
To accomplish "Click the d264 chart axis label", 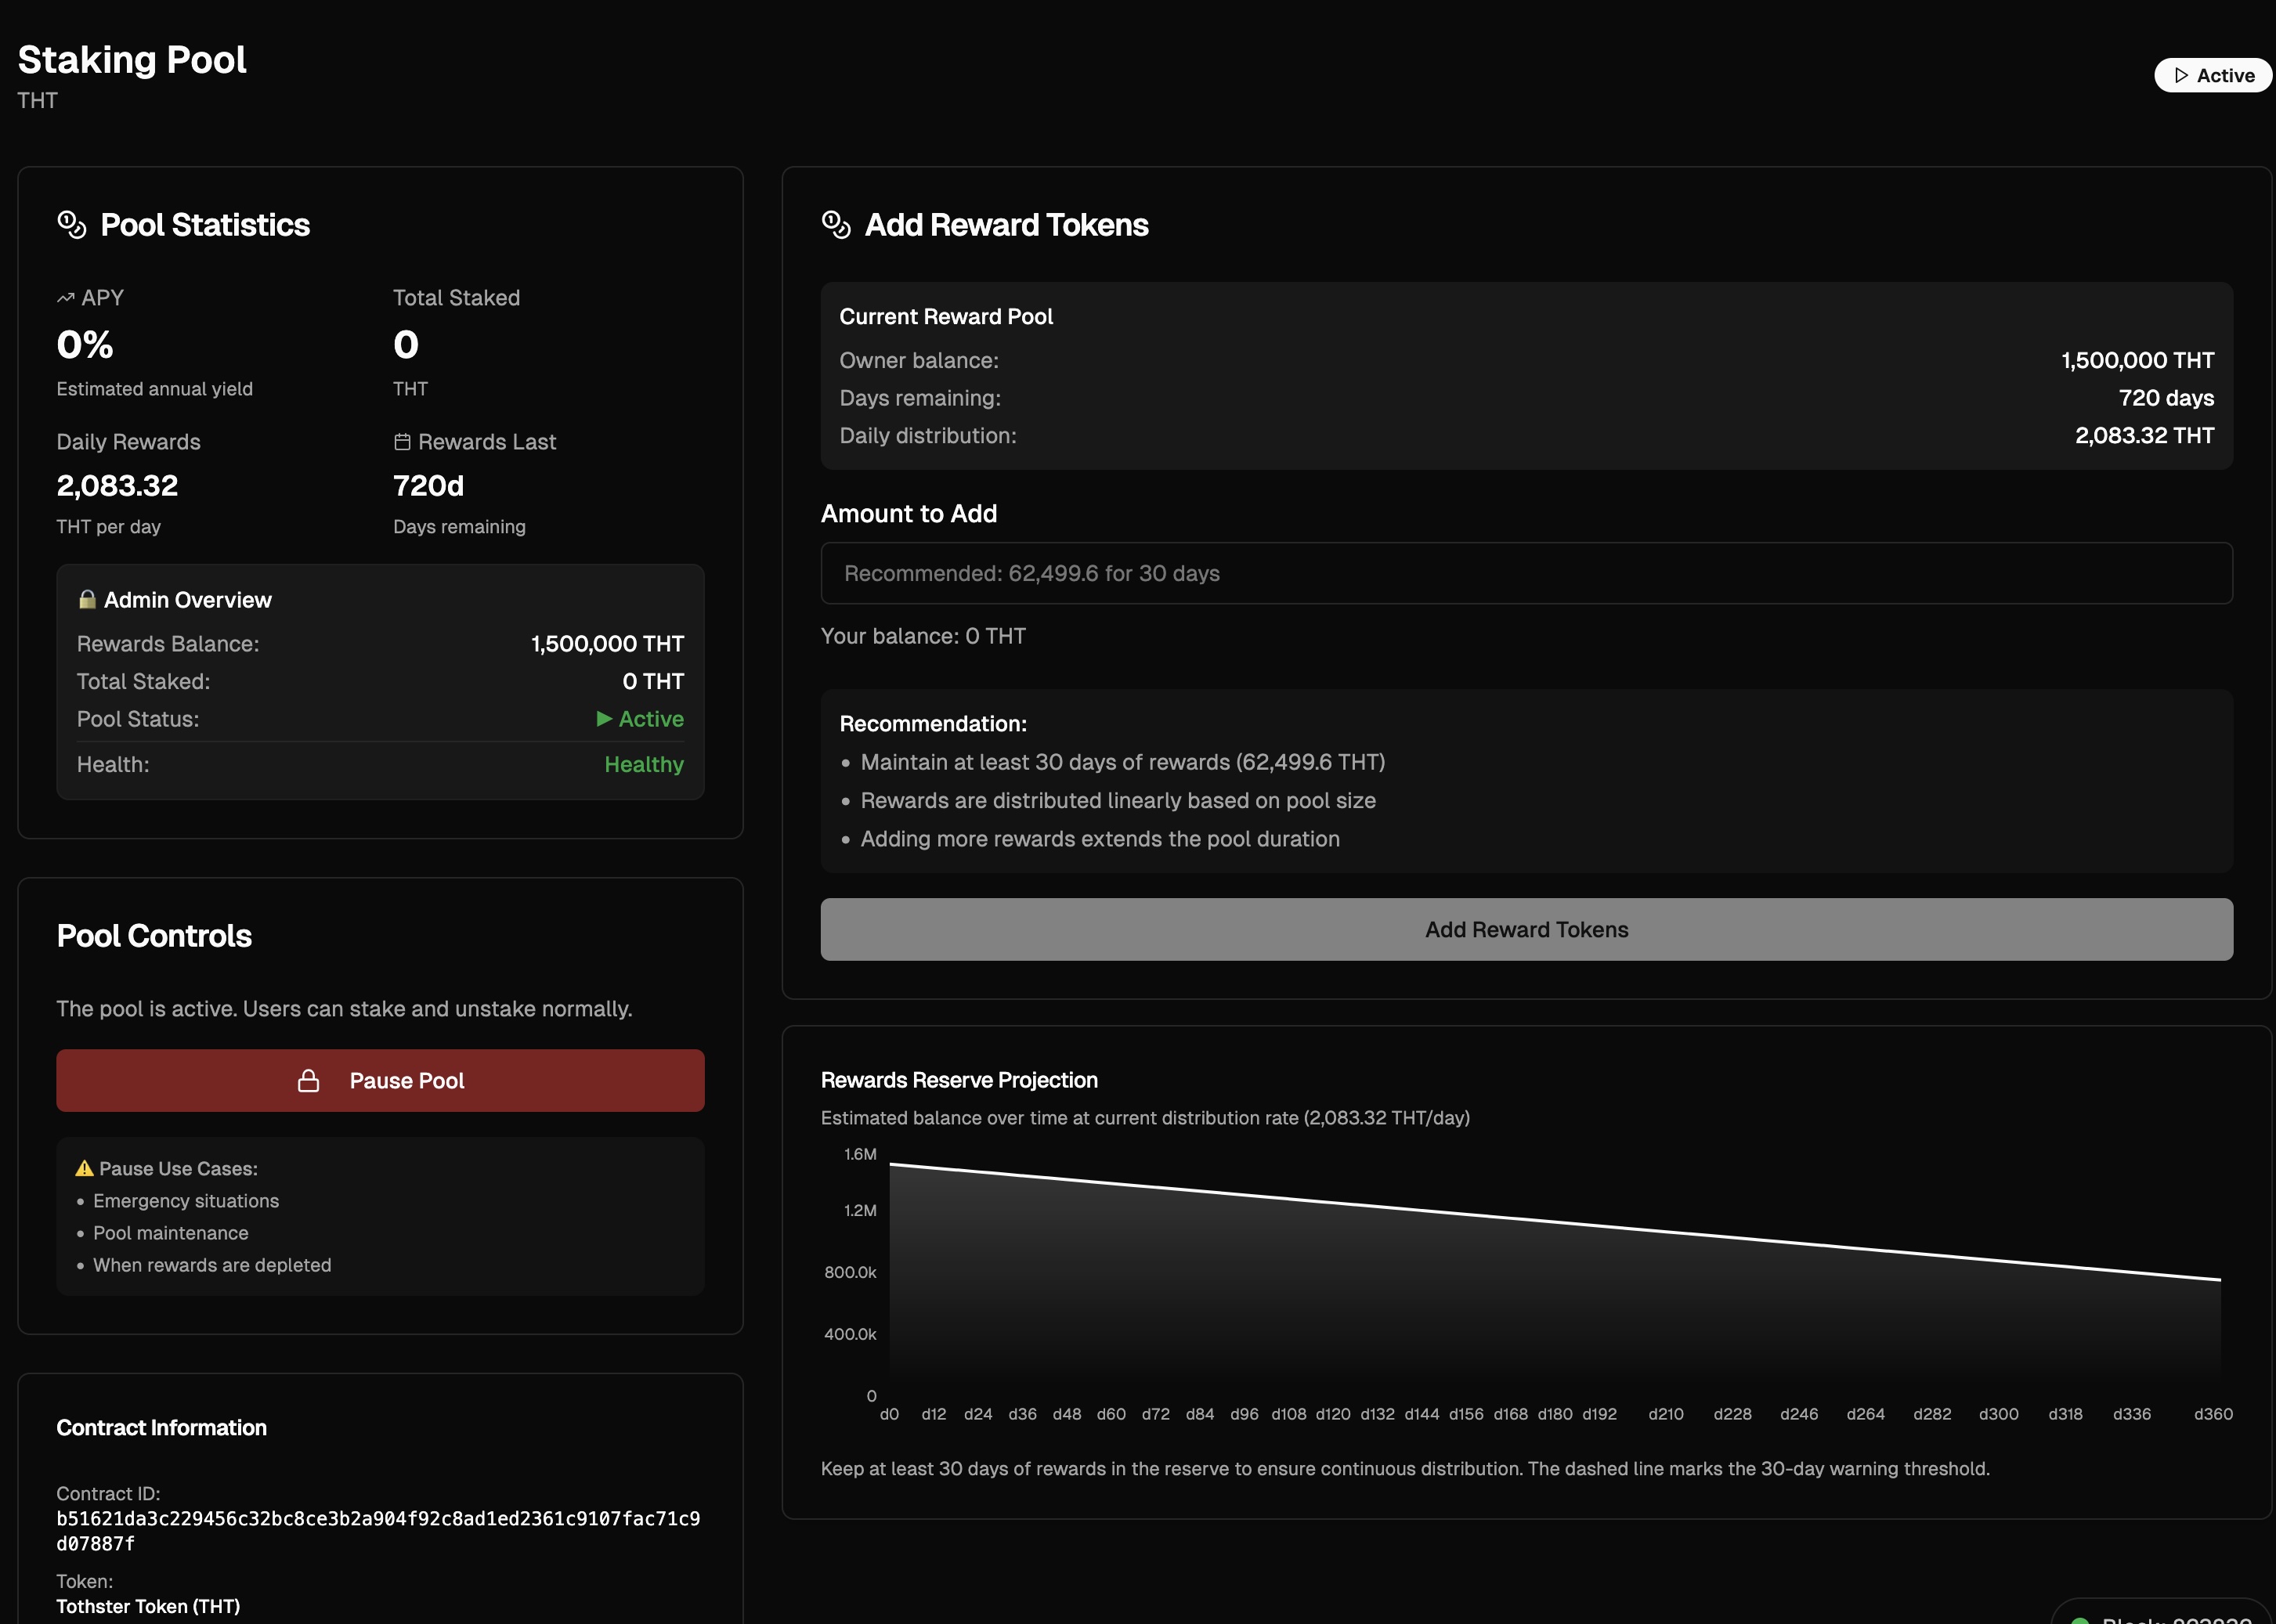I will [1865, 1414].
